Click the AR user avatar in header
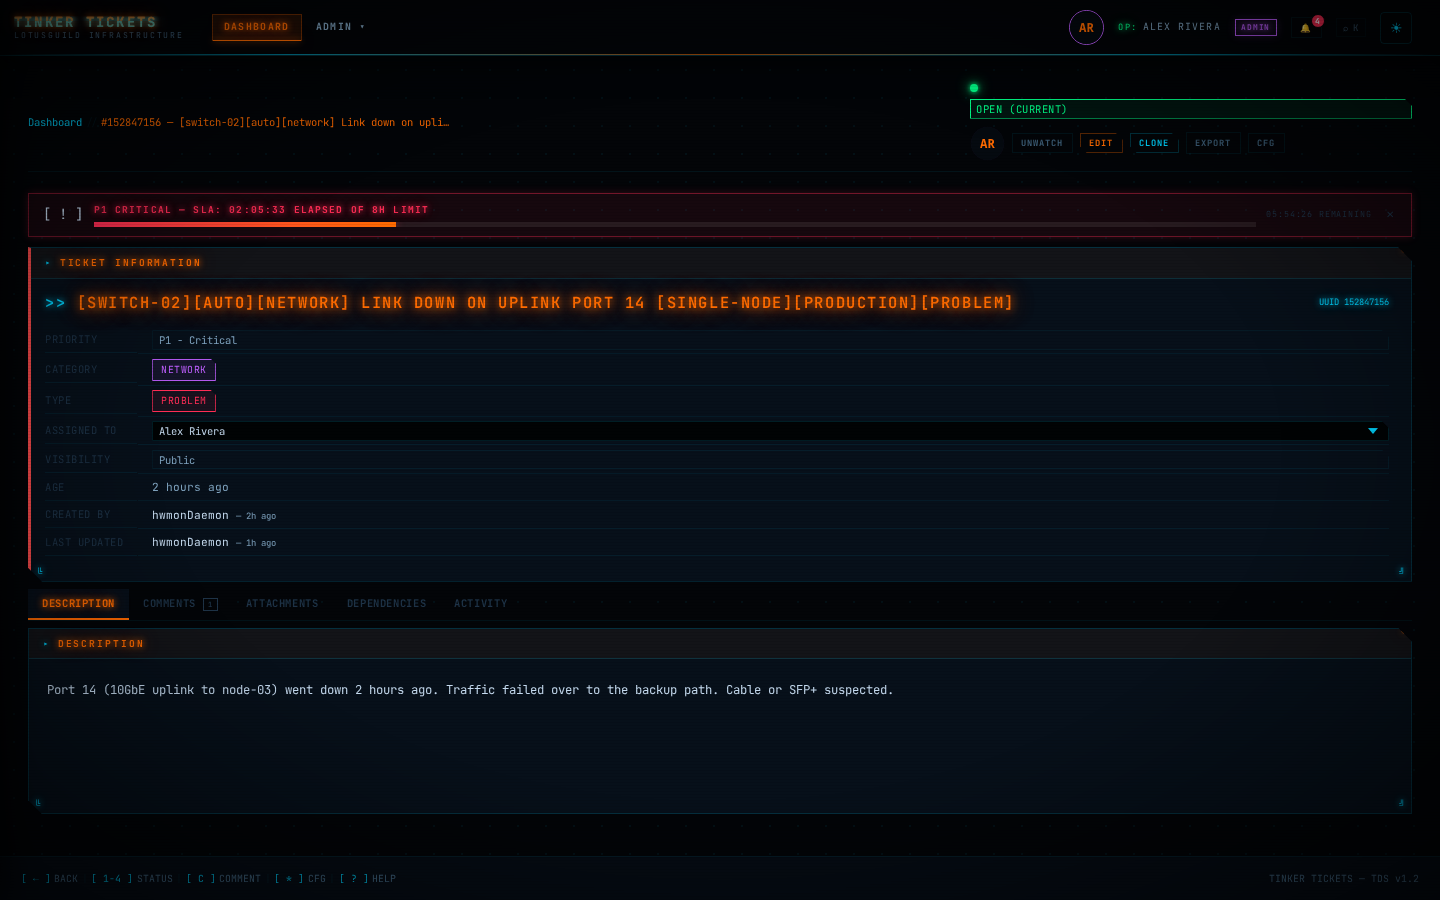This screenshot has width=1440, height=900. (x=1086, y=28)
